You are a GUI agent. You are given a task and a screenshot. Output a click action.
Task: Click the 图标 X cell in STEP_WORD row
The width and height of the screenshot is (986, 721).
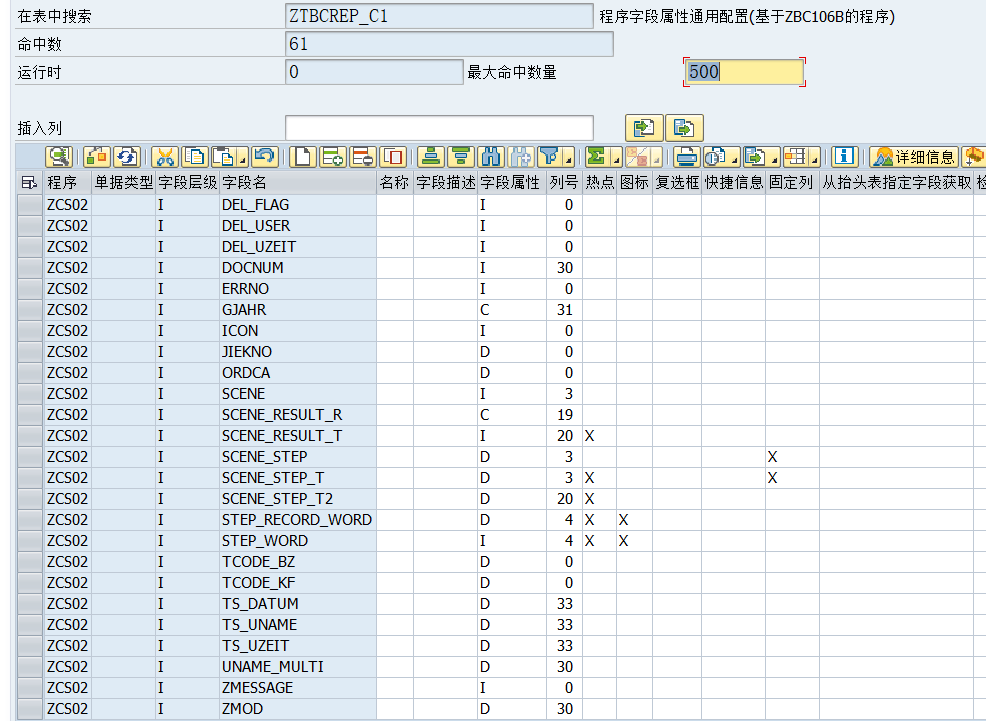coord(634,541)
